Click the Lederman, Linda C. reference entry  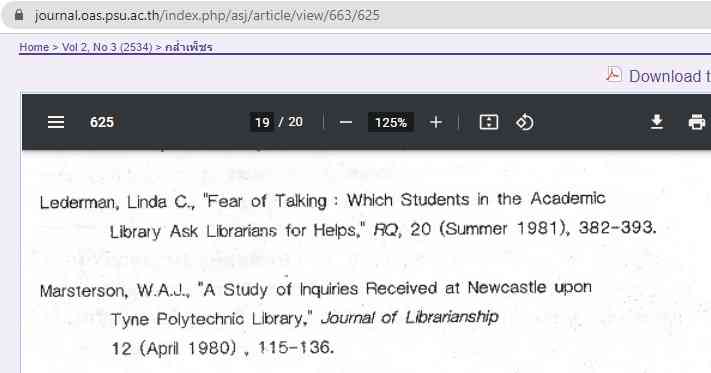(348, 215)
